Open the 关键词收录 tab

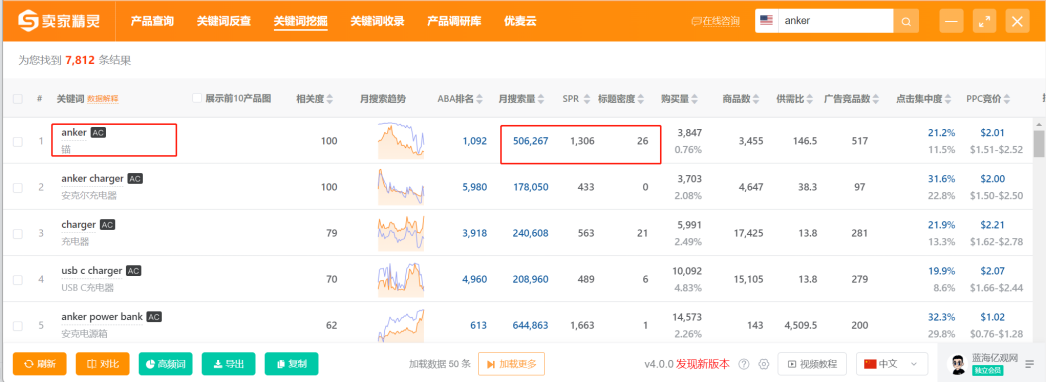point(378,21)
